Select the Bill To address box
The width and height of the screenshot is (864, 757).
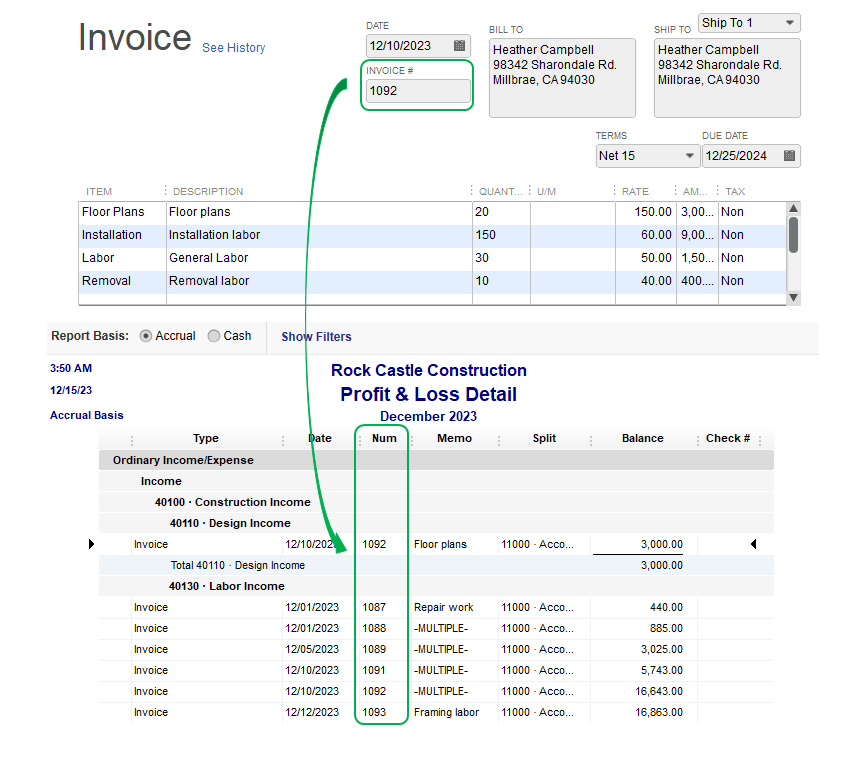[x=562, y=78]
